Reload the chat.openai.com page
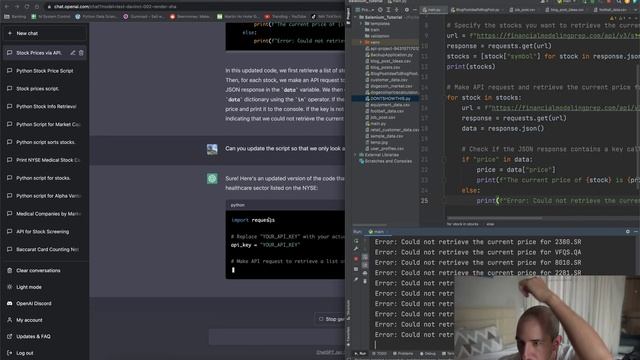 (27, 7)
